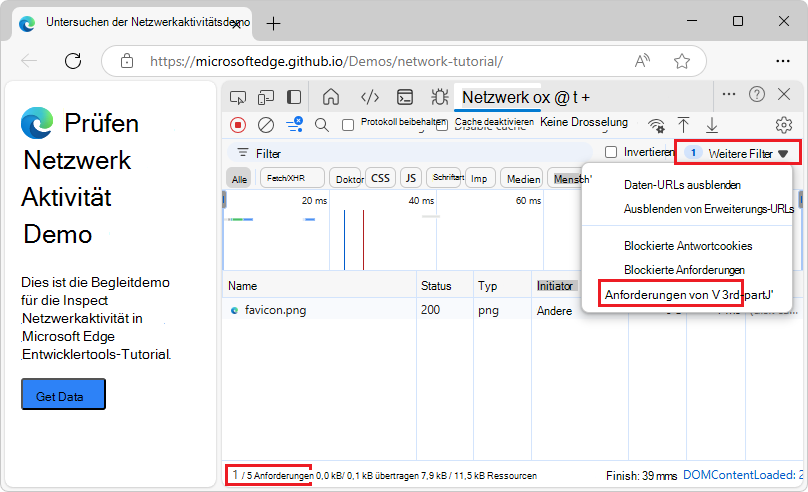Select Blockierte Anforderungen filter
The width and height of the screenshot is (808, 492).
click(684, 269)
